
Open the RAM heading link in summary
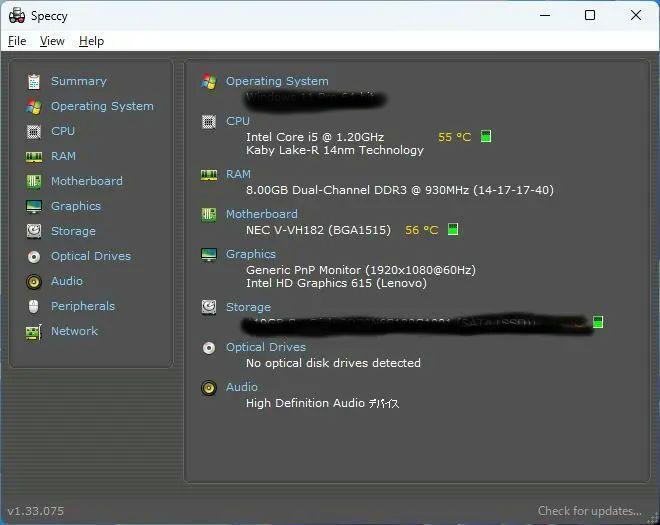coord(238,174)
